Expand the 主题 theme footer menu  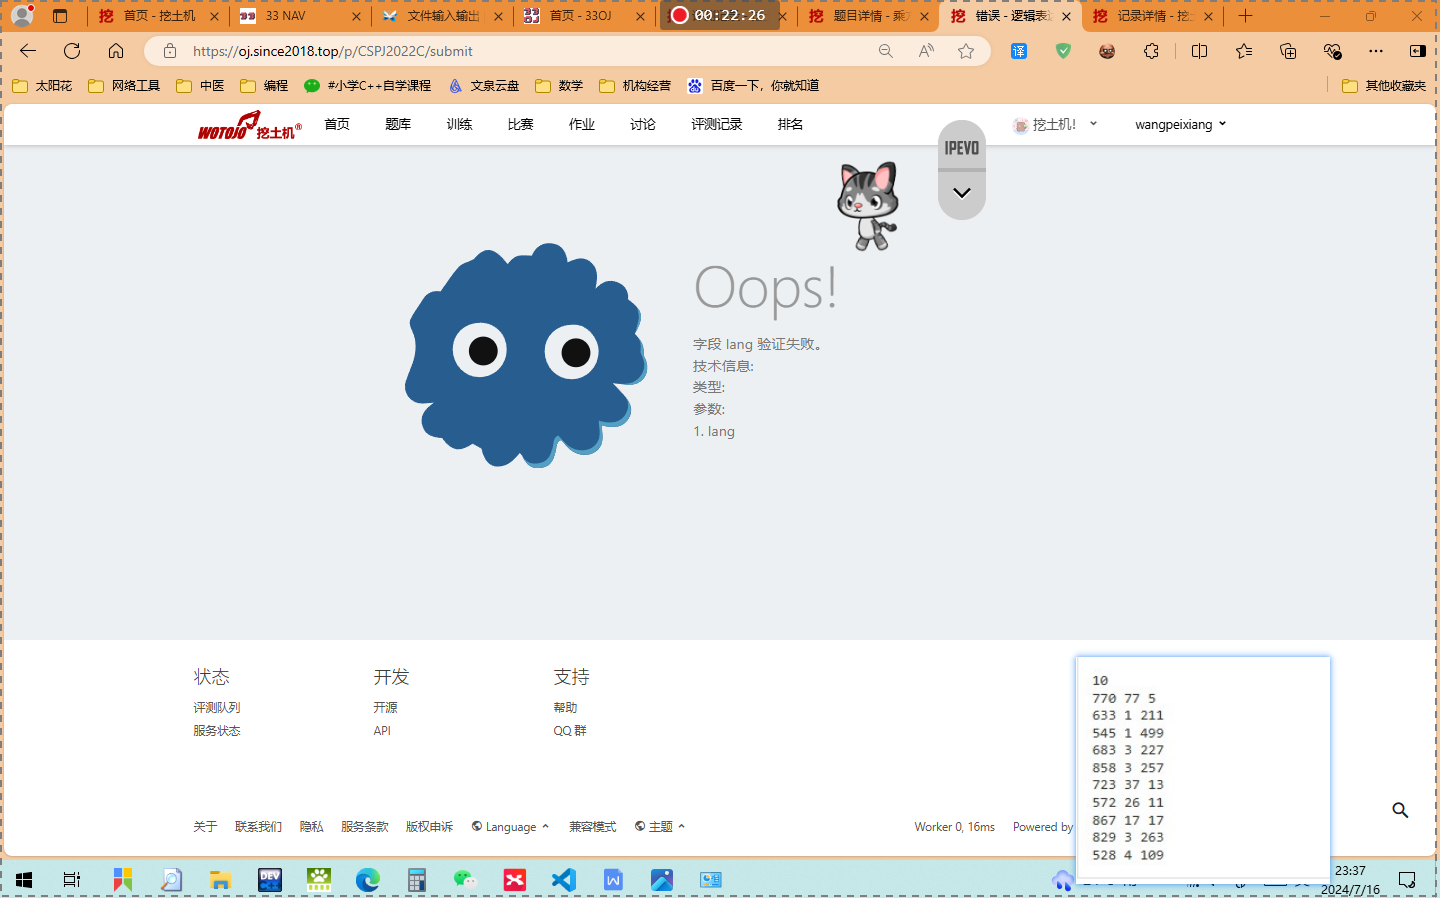660,827
